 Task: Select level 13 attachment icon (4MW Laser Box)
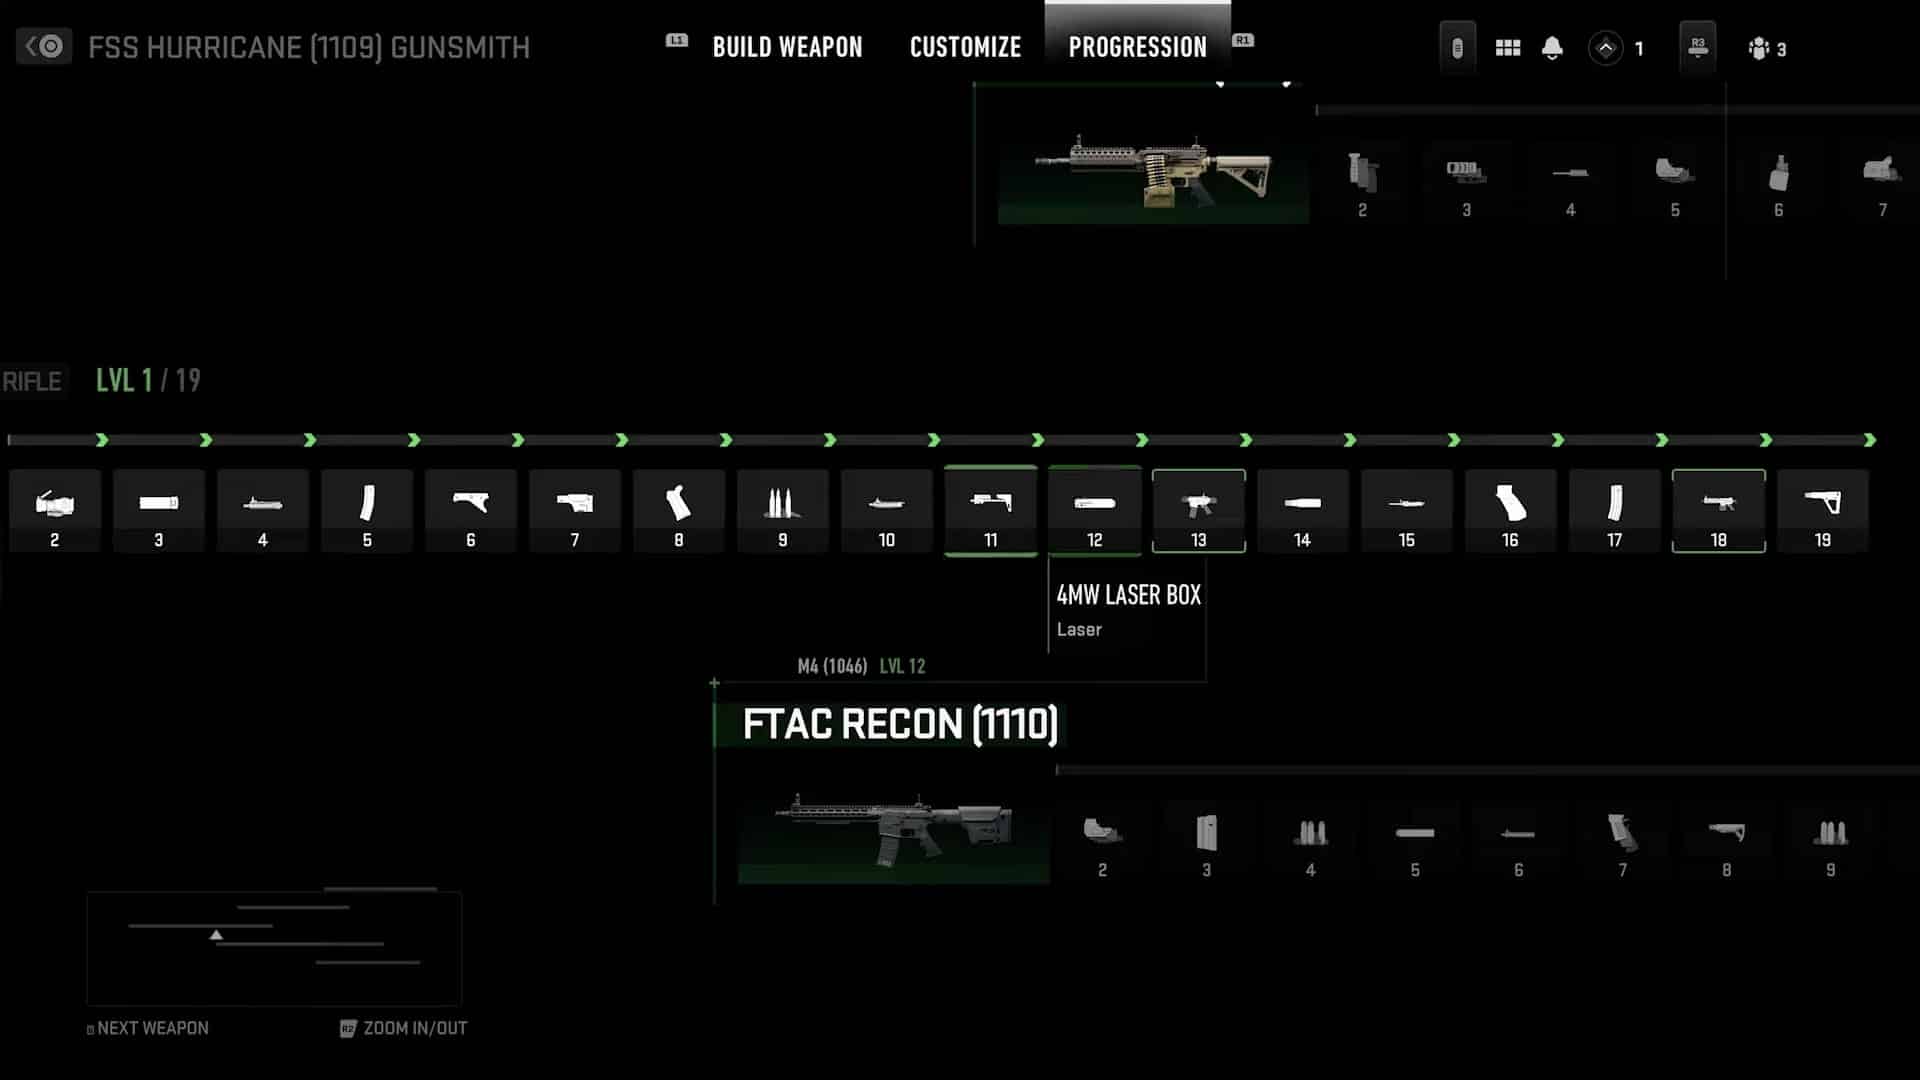click(1197, 508)
